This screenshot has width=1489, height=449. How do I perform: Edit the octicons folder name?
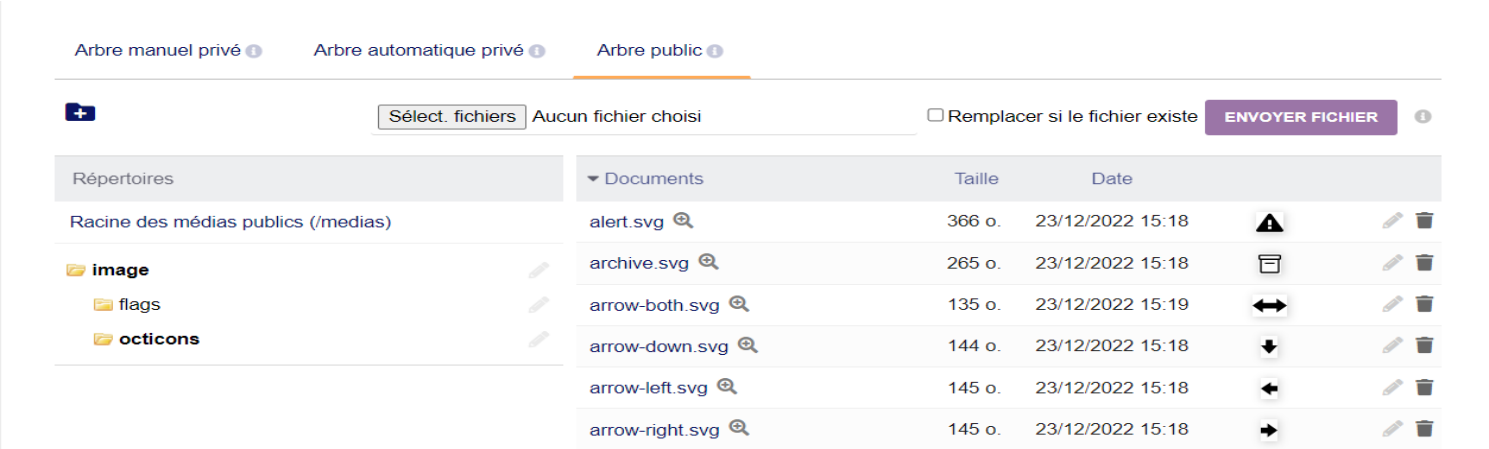[539, 339]
